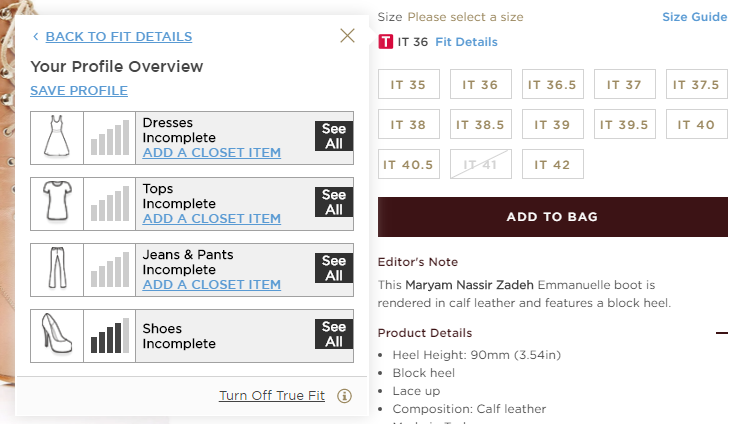Click the Dresses profile strength bars icon
This screenshot has height=424, width=745.
[110, 137]
